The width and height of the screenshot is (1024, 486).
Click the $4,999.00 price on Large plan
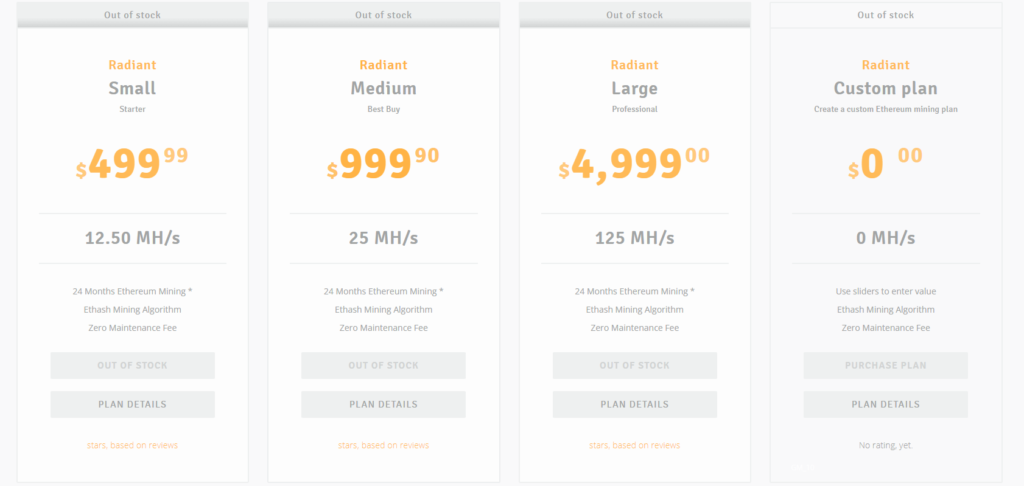(x=634, y=163)
